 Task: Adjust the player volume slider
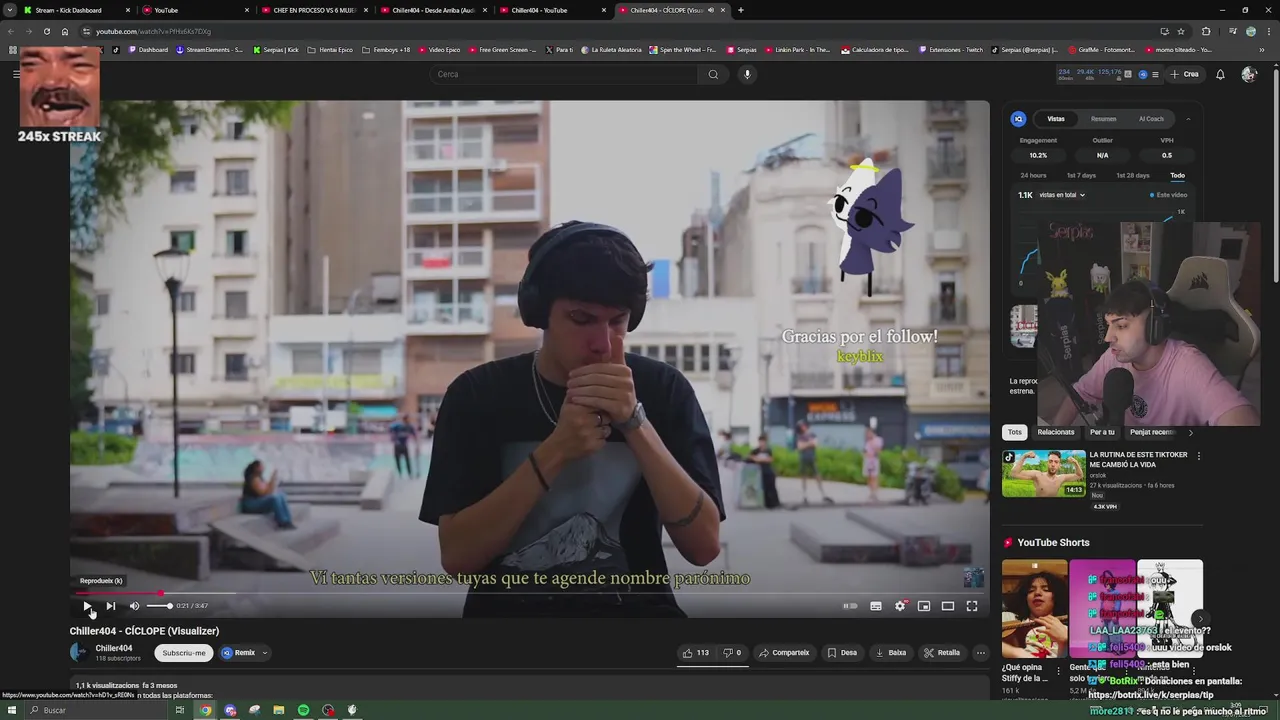click(x=159, y=606)
